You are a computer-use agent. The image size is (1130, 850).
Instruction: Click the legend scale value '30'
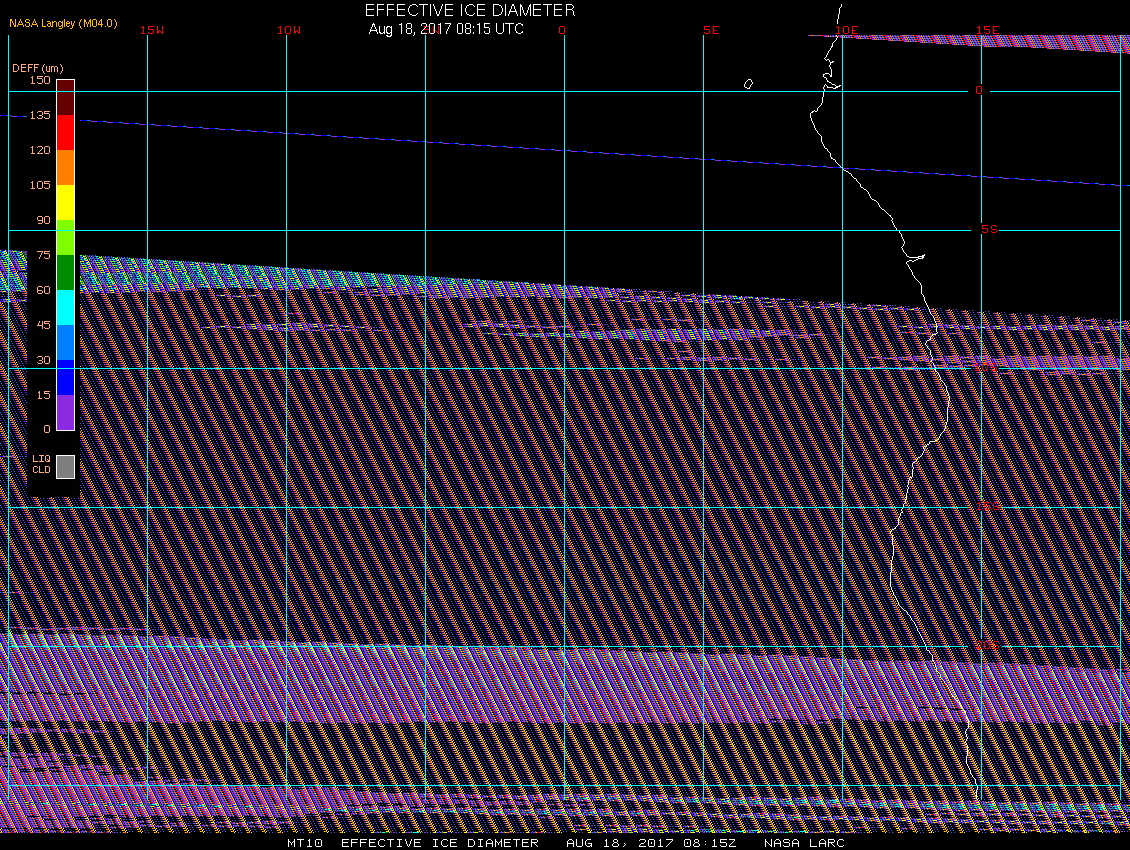tap(44, 360)
